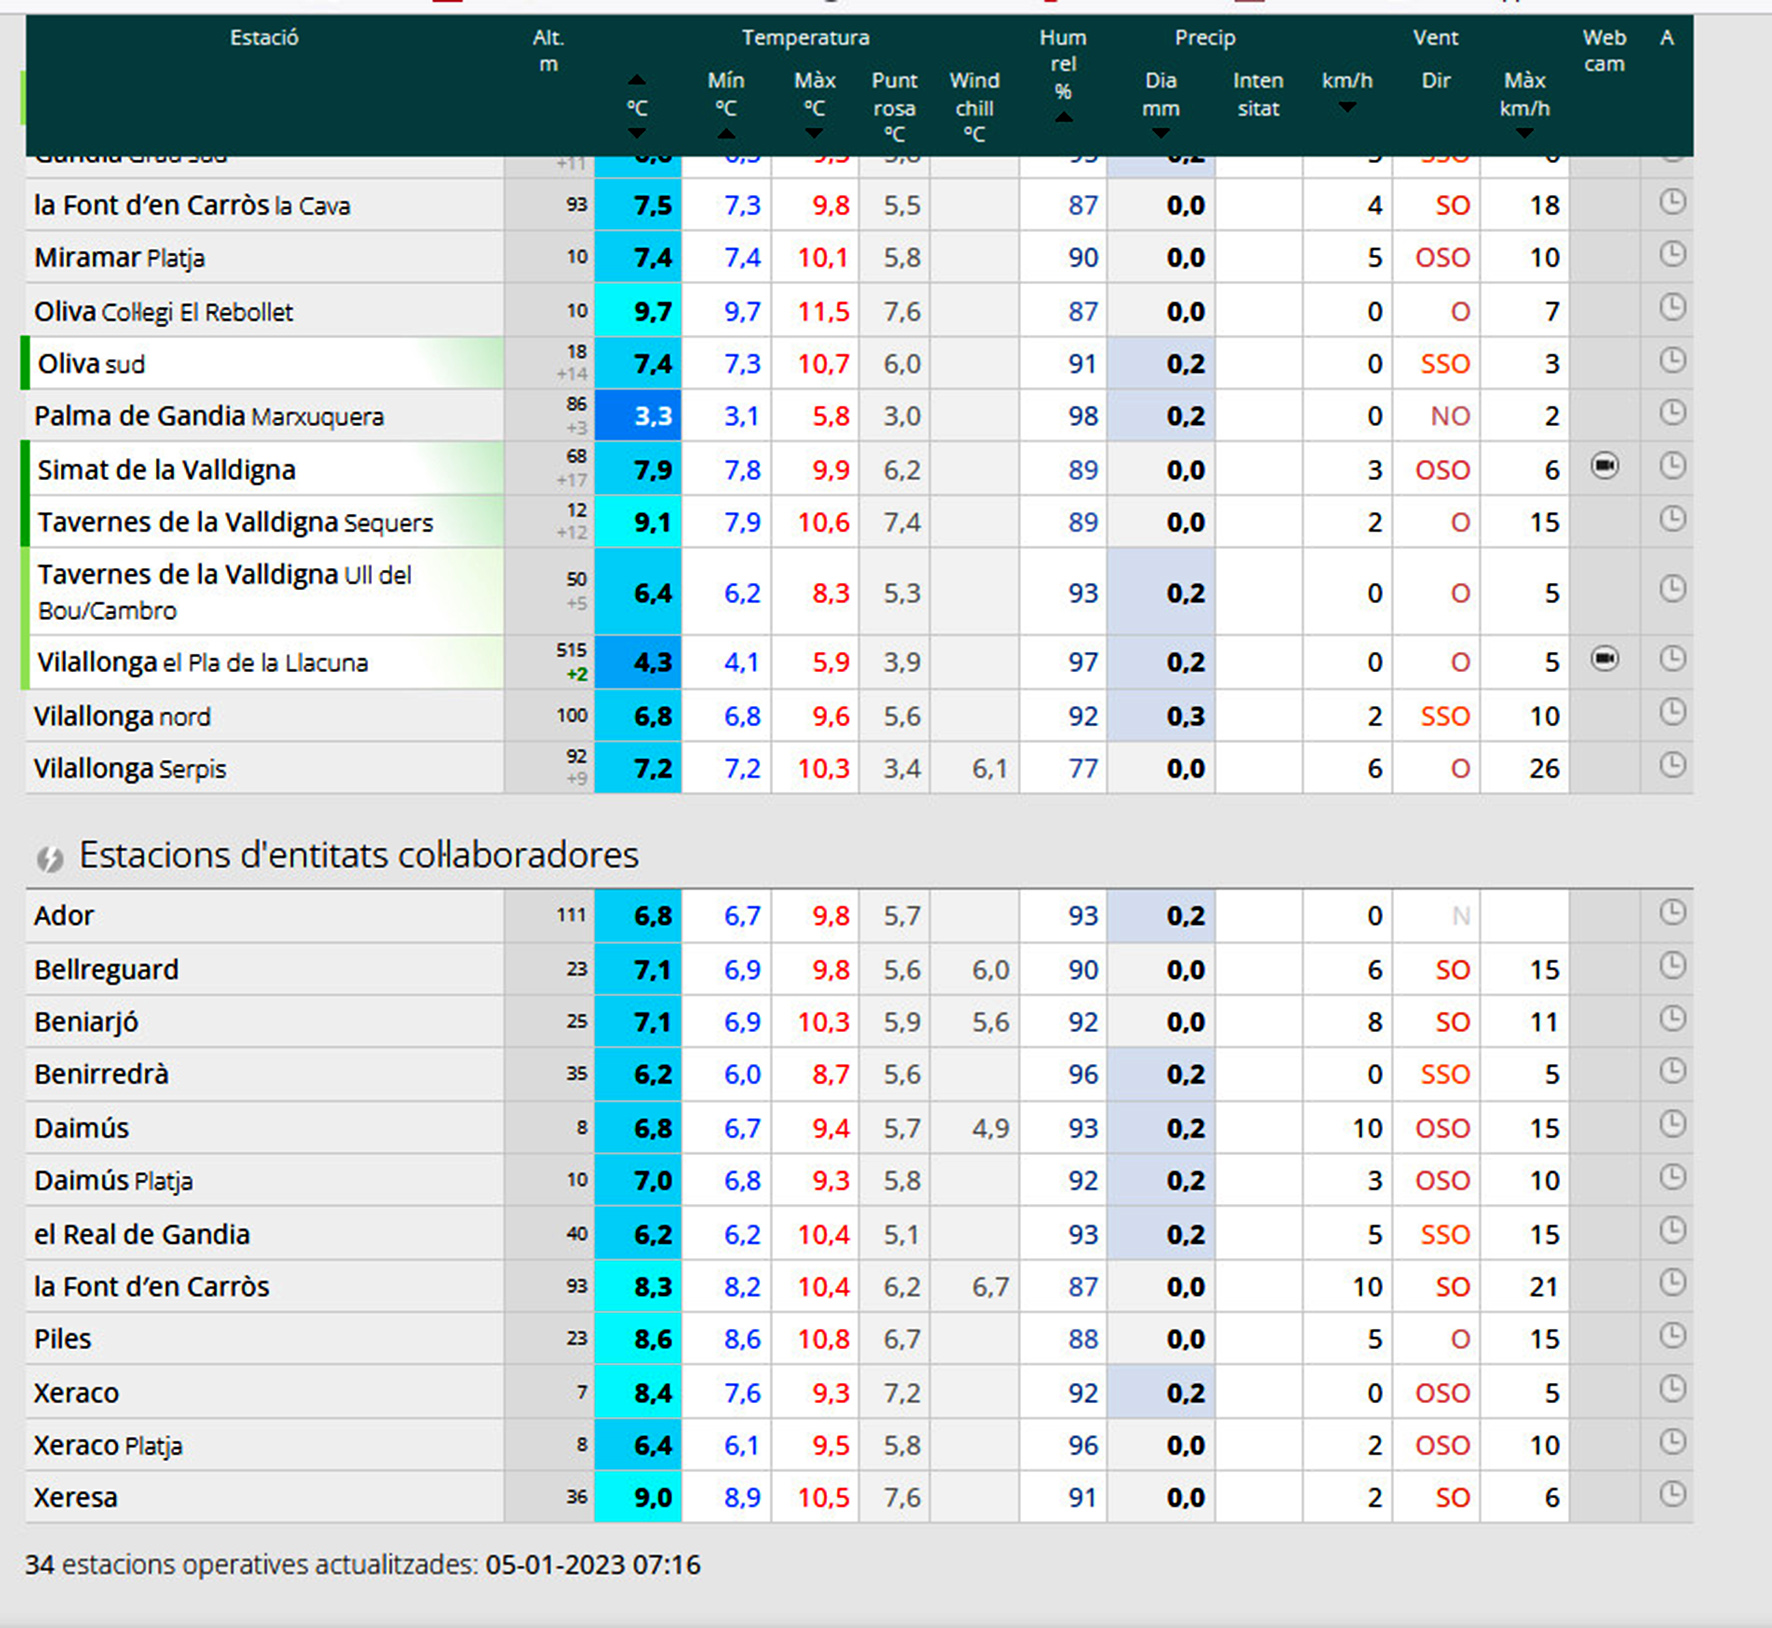Open history clock for Vilallonga Serpis

click(x=1673, y=765)
